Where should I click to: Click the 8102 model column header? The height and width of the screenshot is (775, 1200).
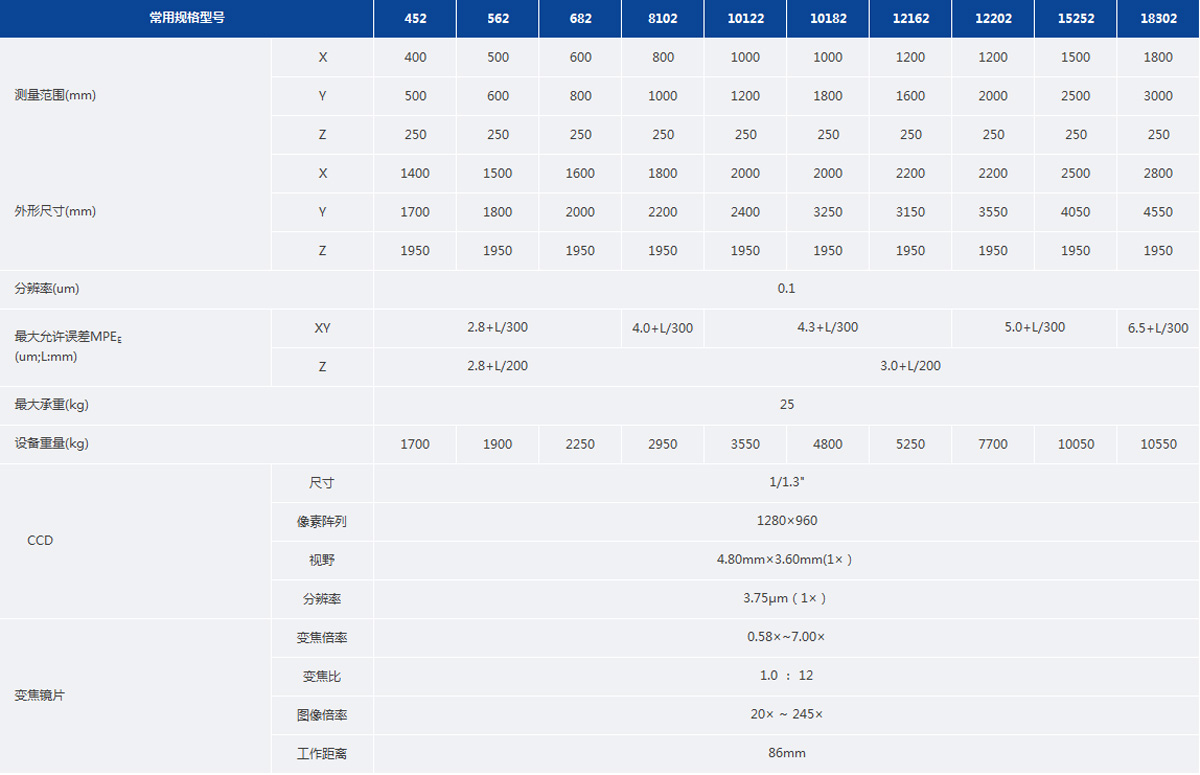662,18
